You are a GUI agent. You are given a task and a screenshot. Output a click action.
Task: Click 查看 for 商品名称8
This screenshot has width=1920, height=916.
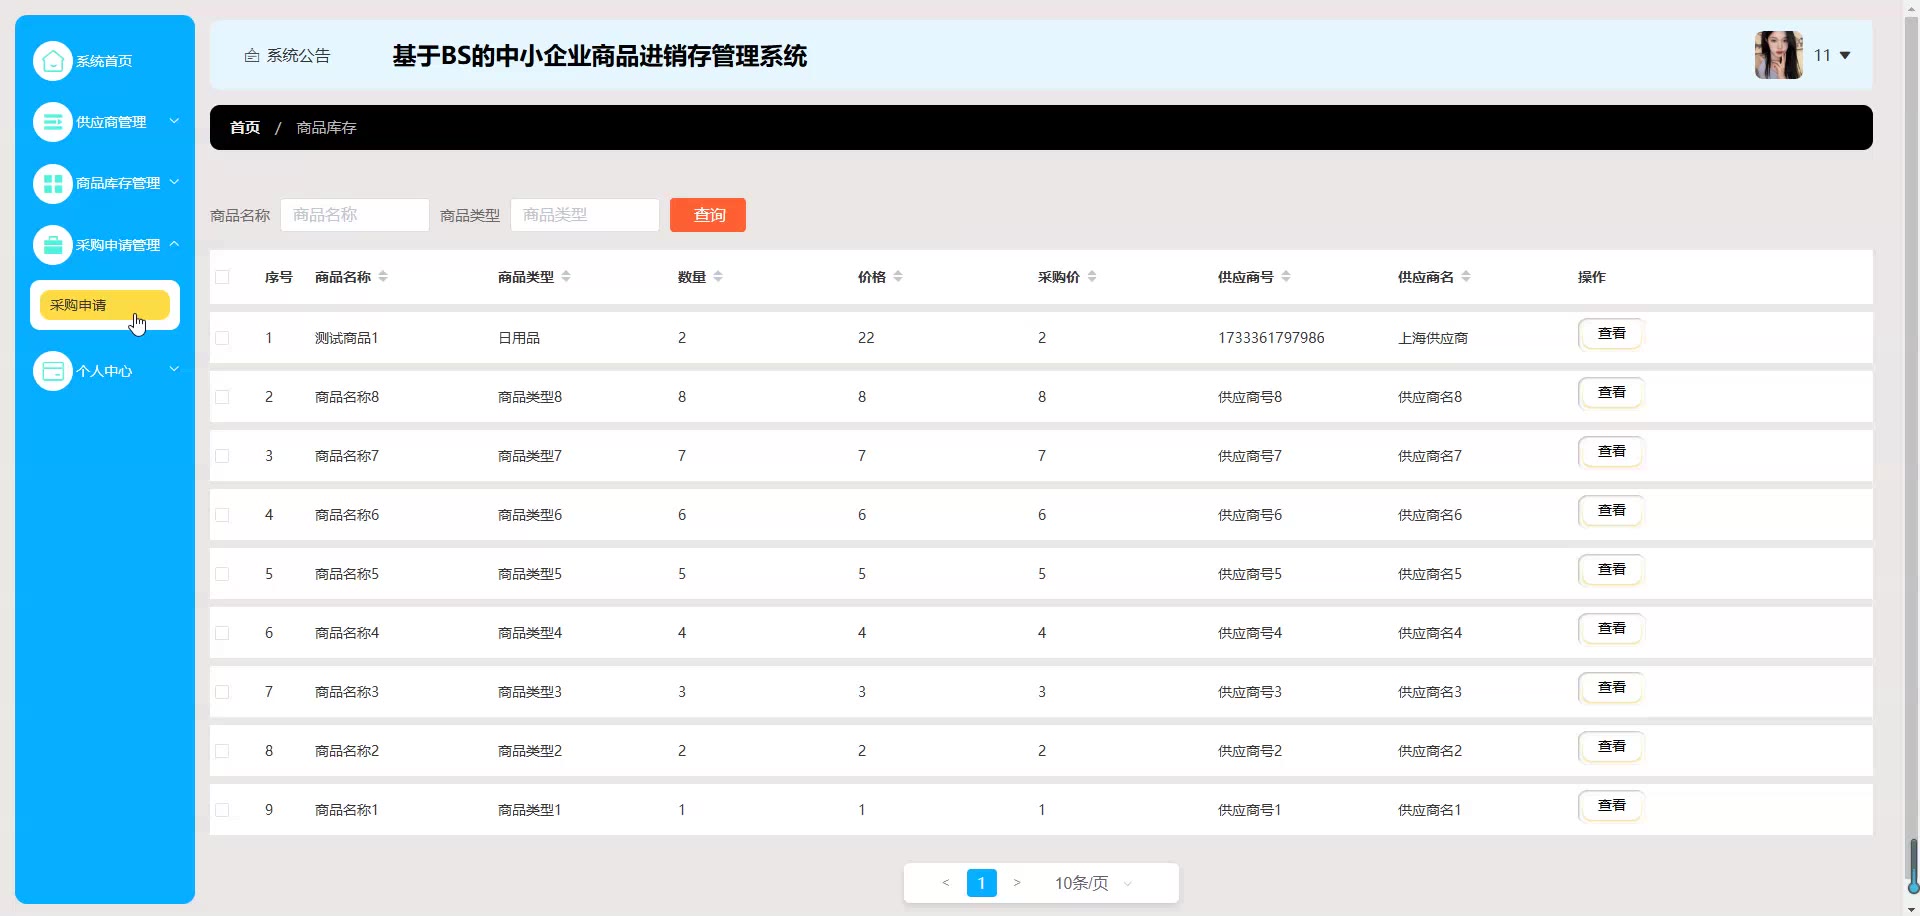pos(1611,393)
